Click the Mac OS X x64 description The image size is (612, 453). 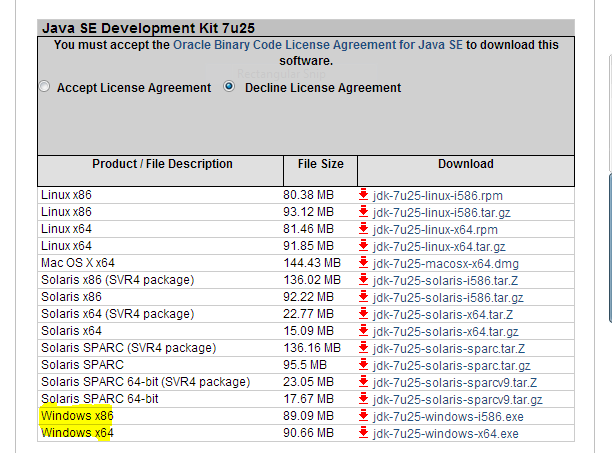point(78,263)
